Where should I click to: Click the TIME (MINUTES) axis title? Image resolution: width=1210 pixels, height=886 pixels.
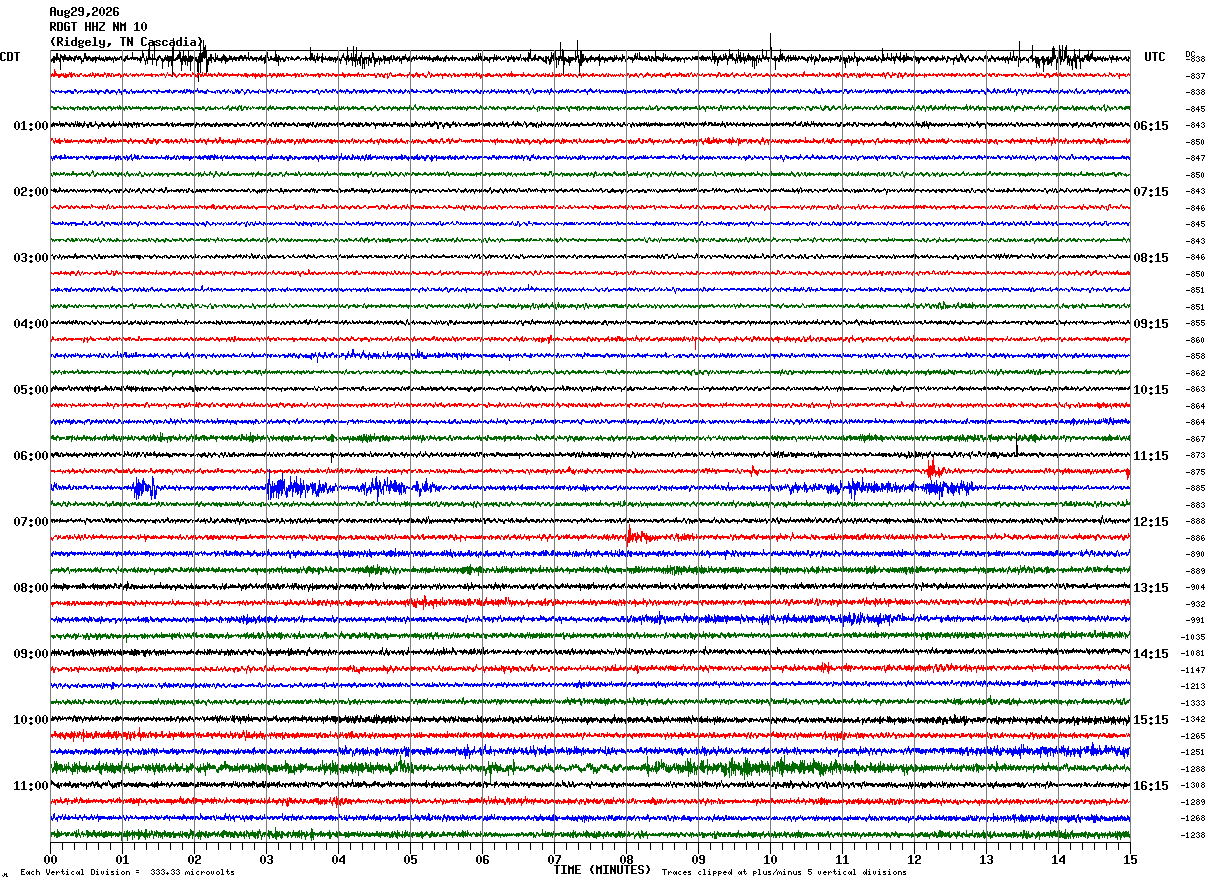point(602,870)
